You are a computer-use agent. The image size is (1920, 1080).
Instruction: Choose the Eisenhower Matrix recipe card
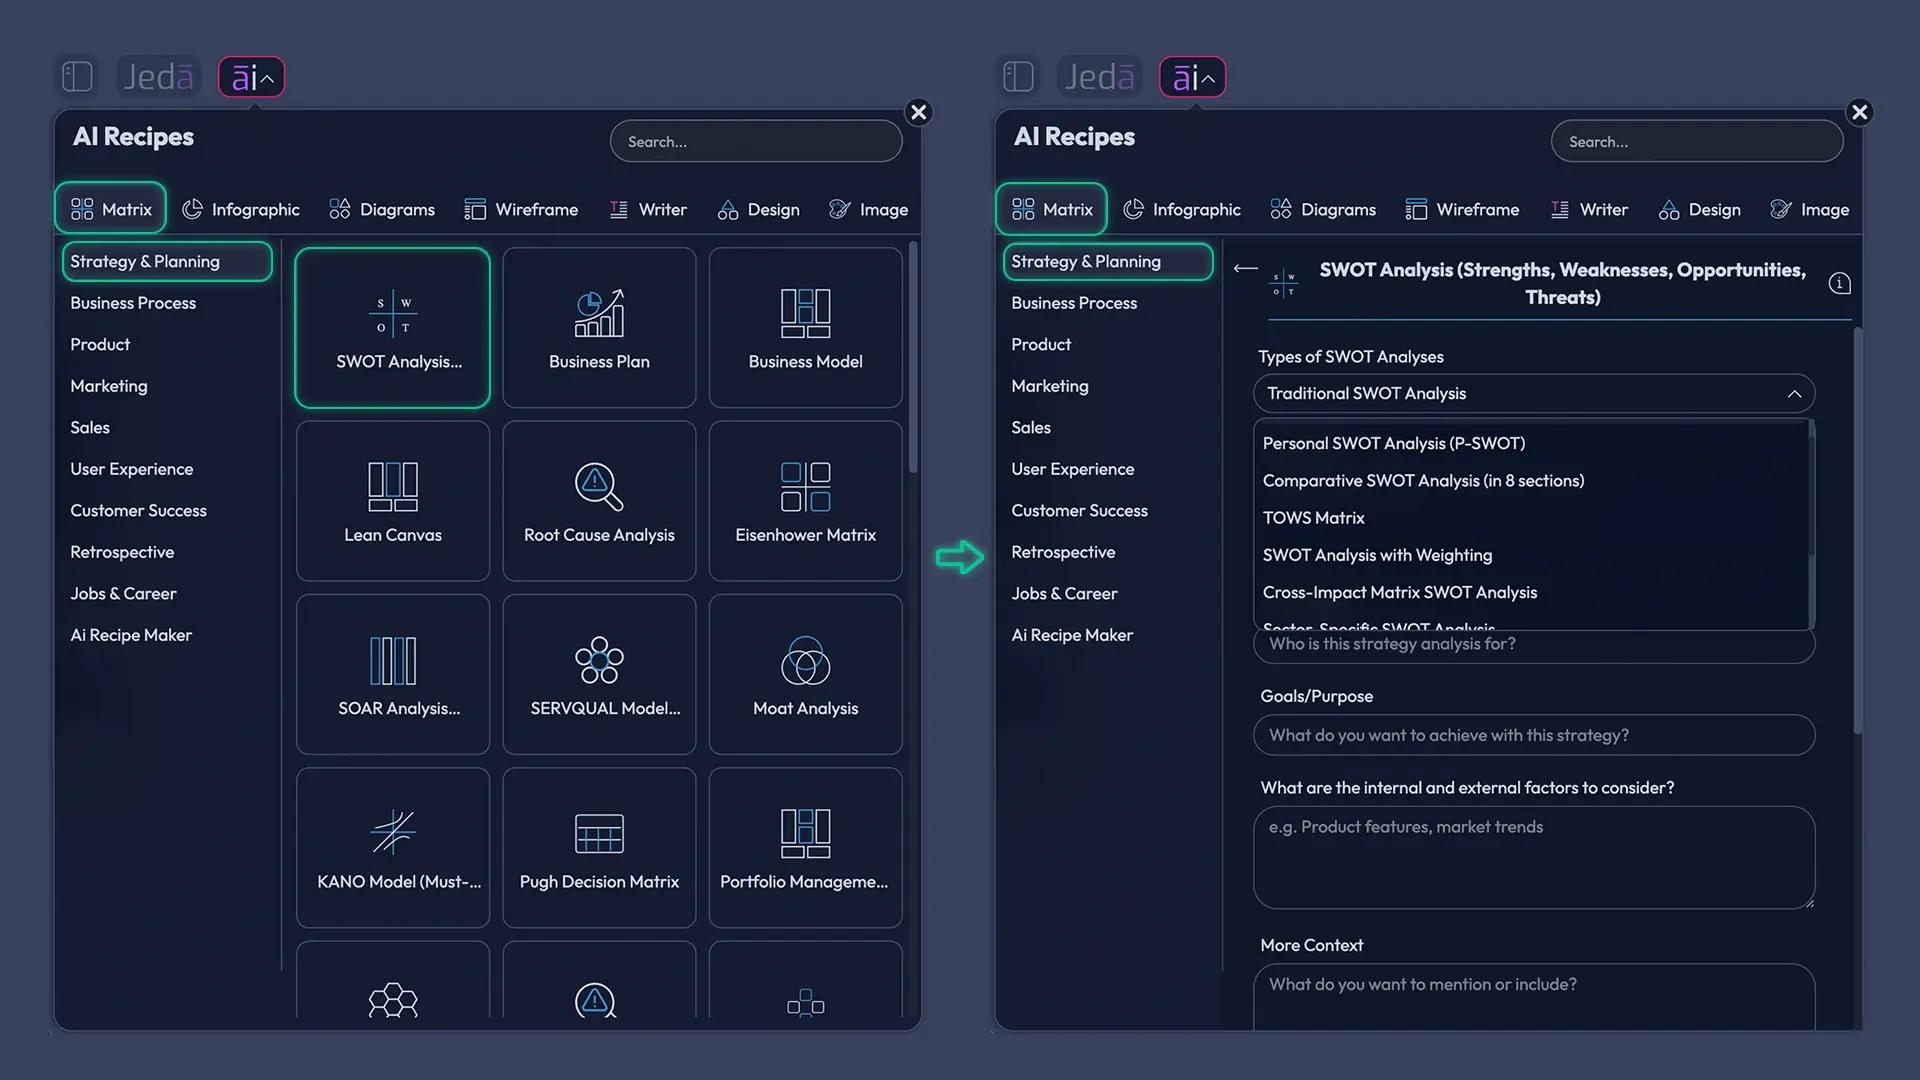click(x=805, y=501)
